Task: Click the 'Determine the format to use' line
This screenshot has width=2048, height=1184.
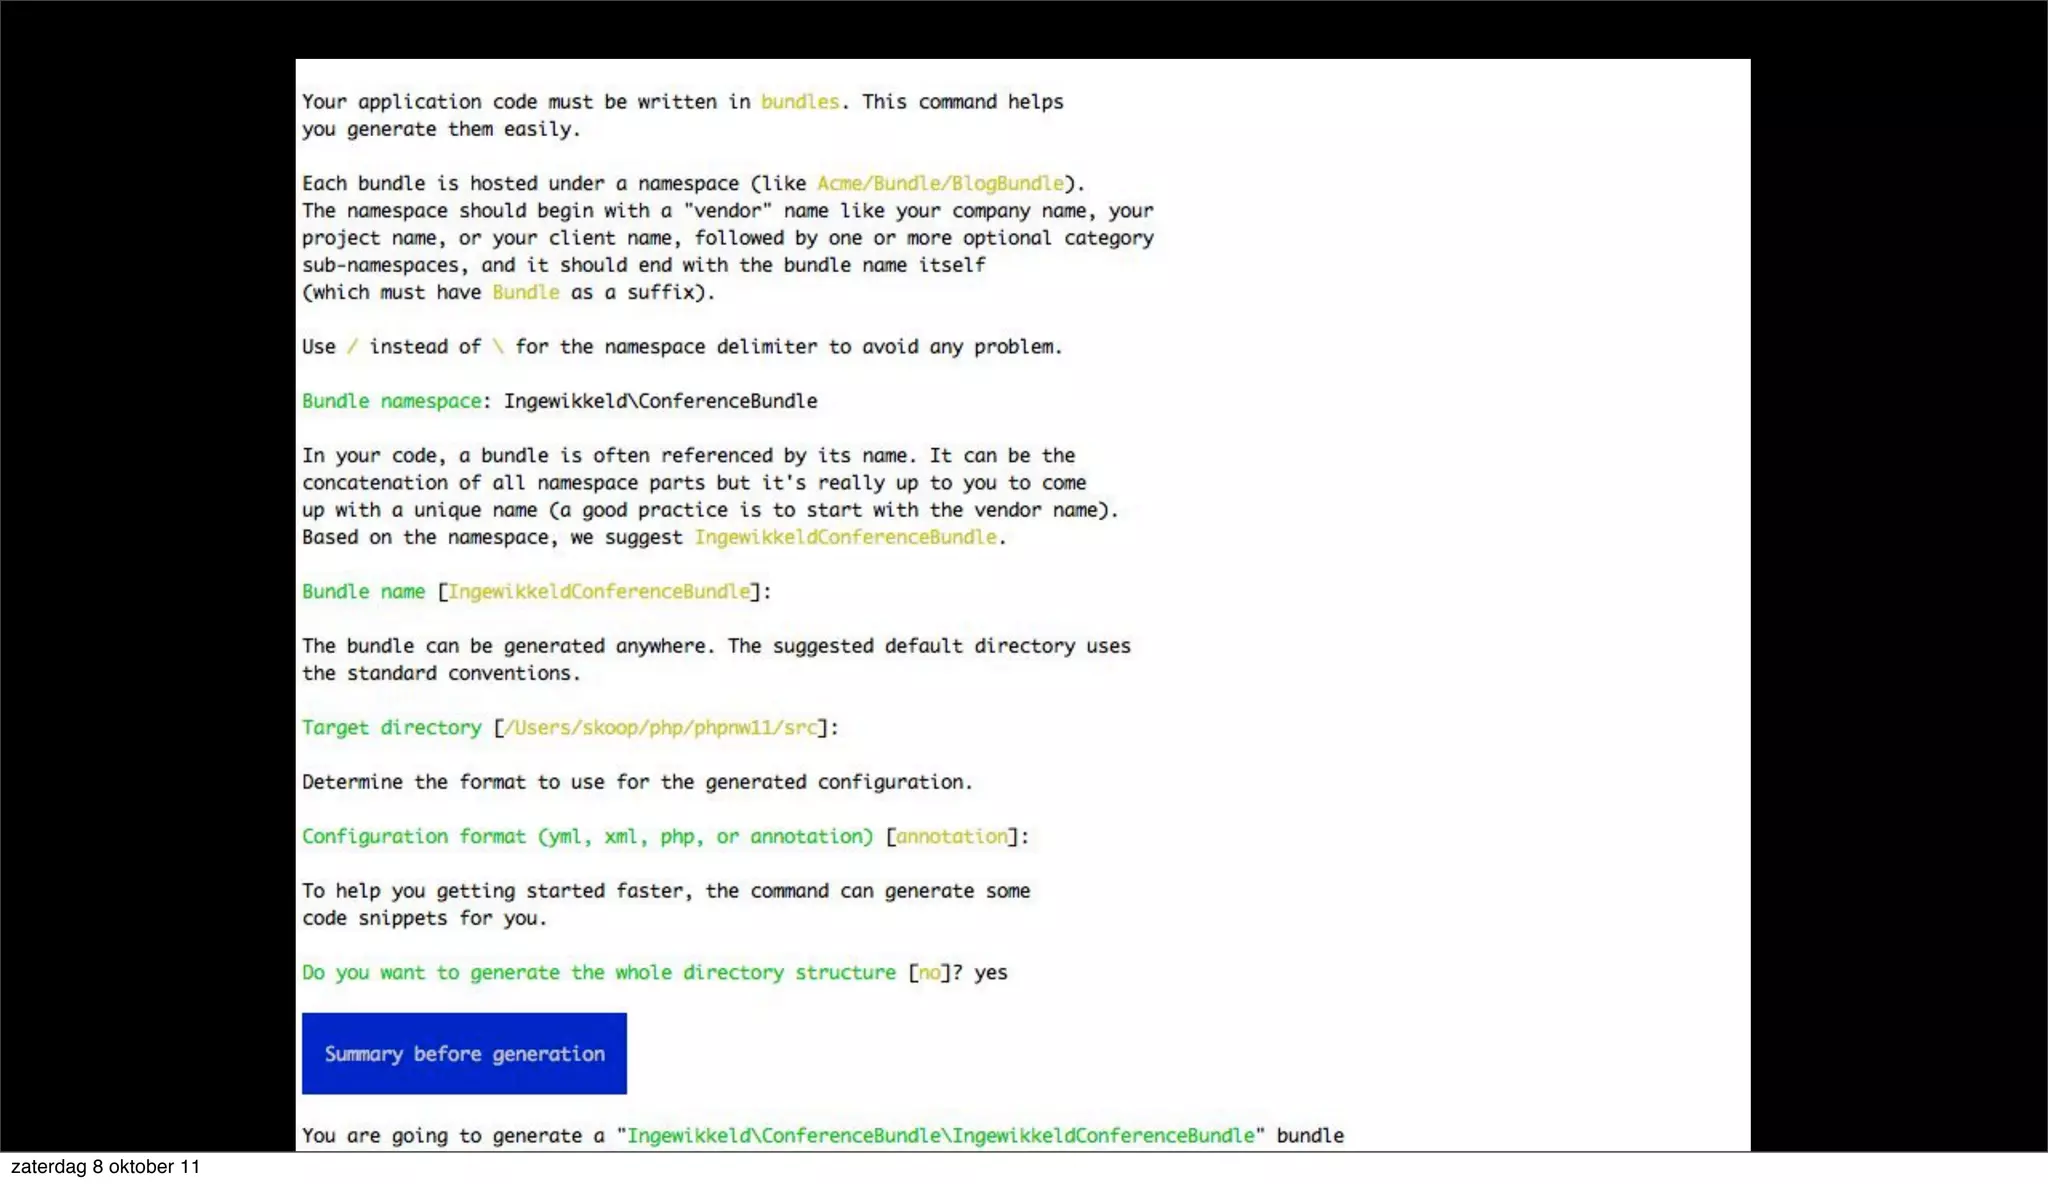Action: click(637, 782)
